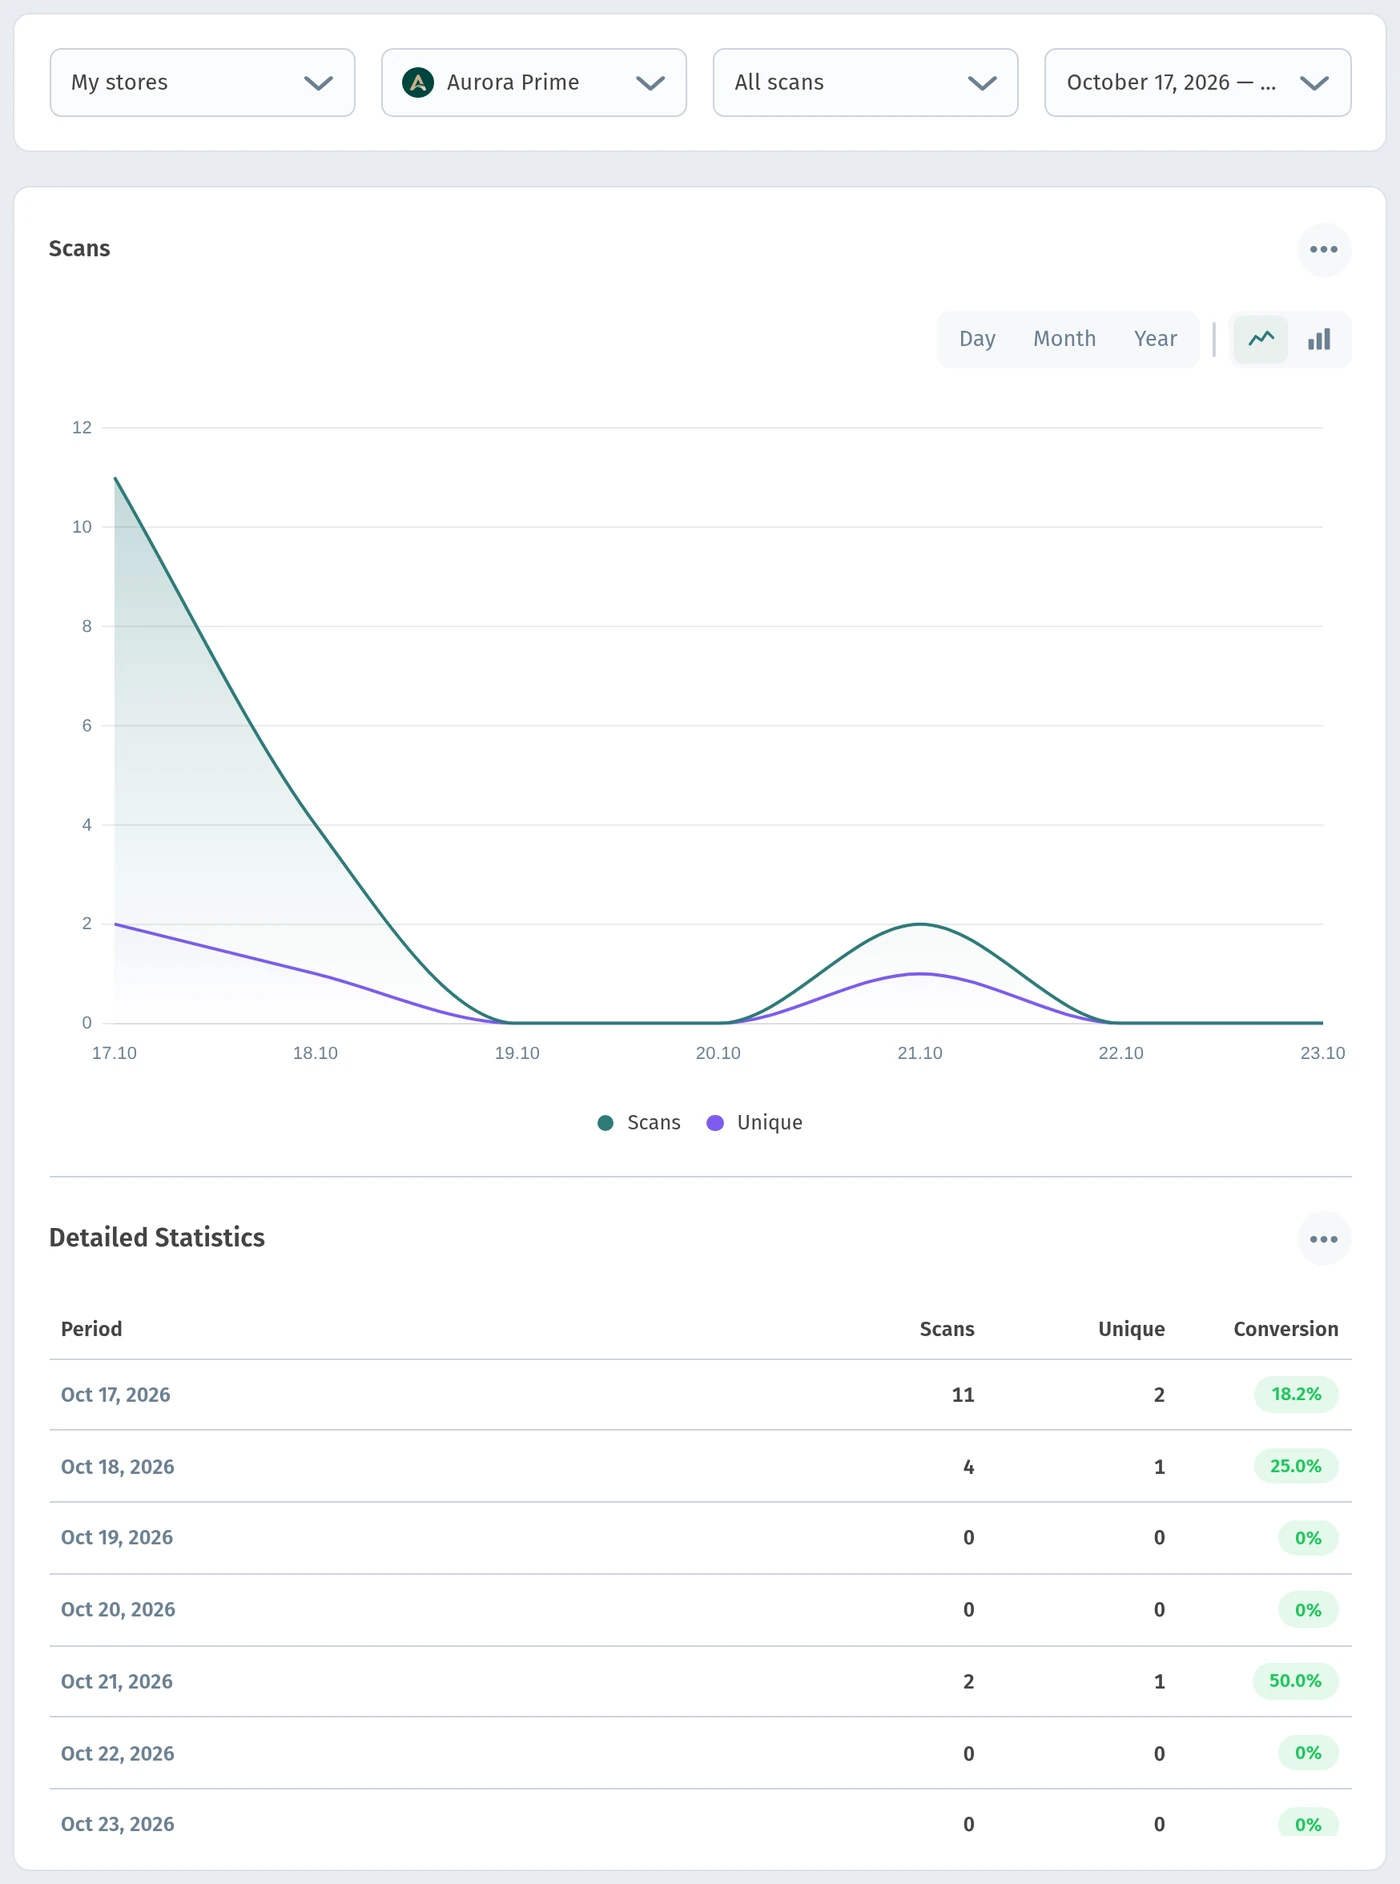
Task: Select the Oct 20, 2026 row
Action: (700, 1610)
